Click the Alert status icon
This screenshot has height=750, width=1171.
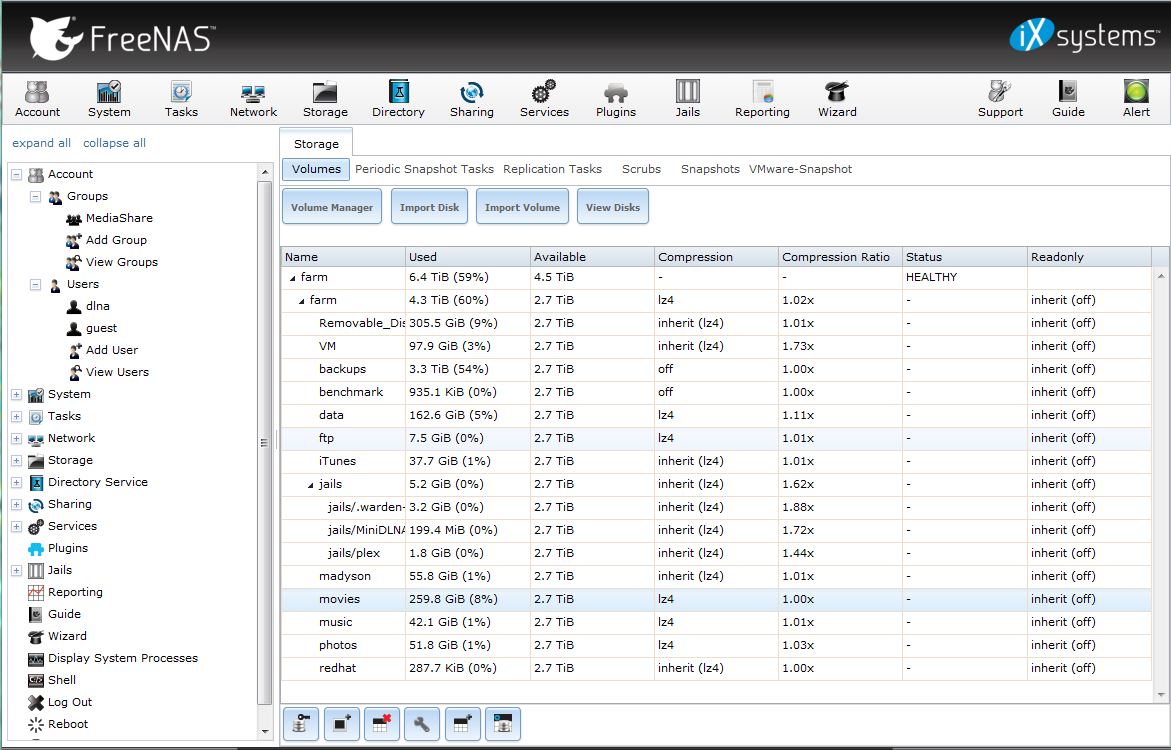pos(1136,99)
